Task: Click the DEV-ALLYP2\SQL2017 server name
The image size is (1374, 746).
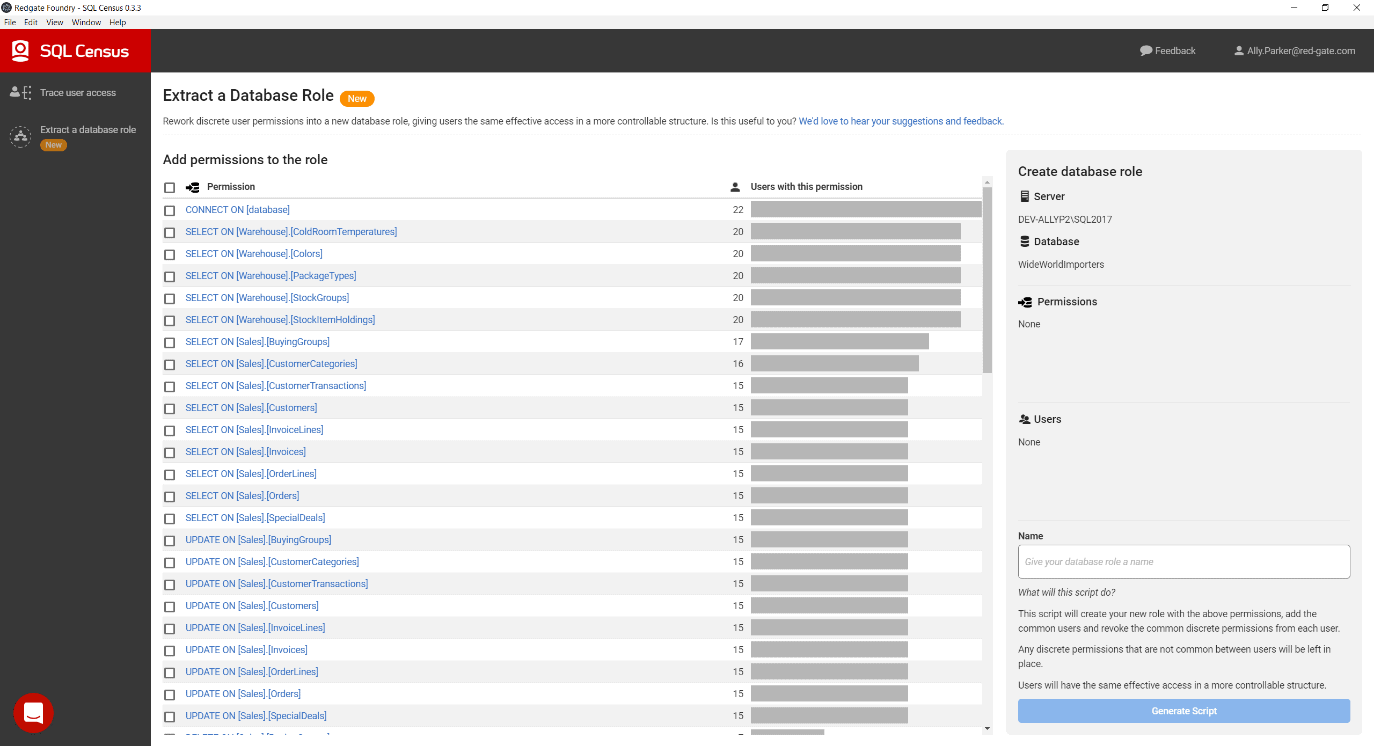Action: click(x=1065, y=219)
